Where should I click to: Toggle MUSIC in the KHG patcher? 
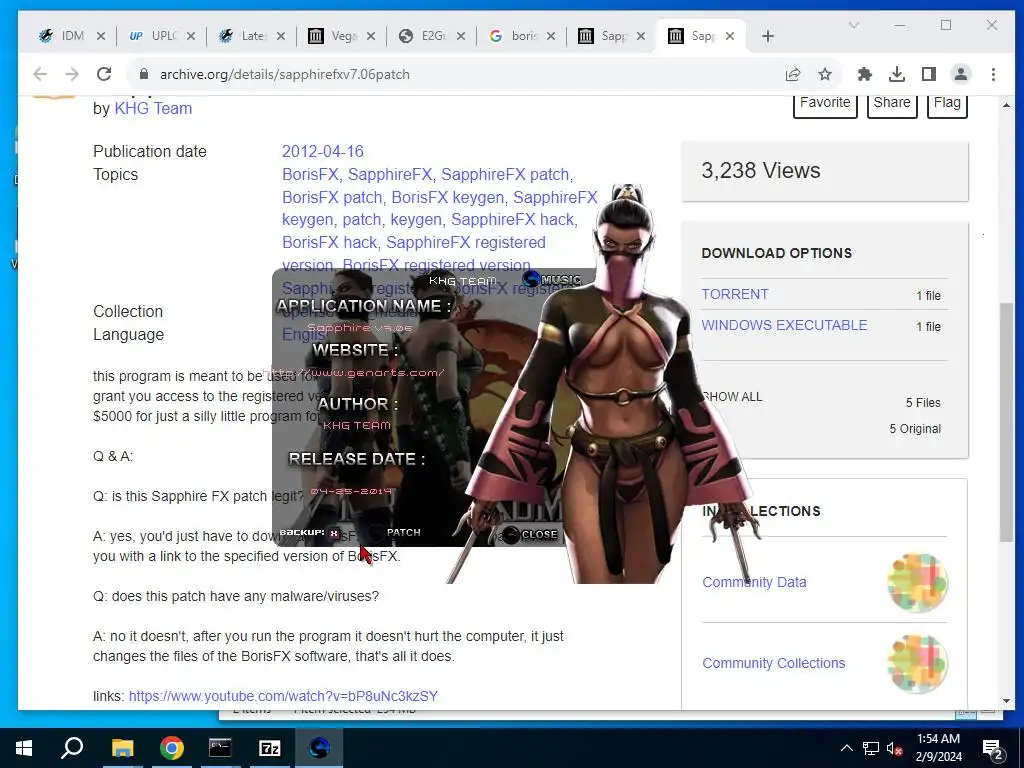coord(552,280)
